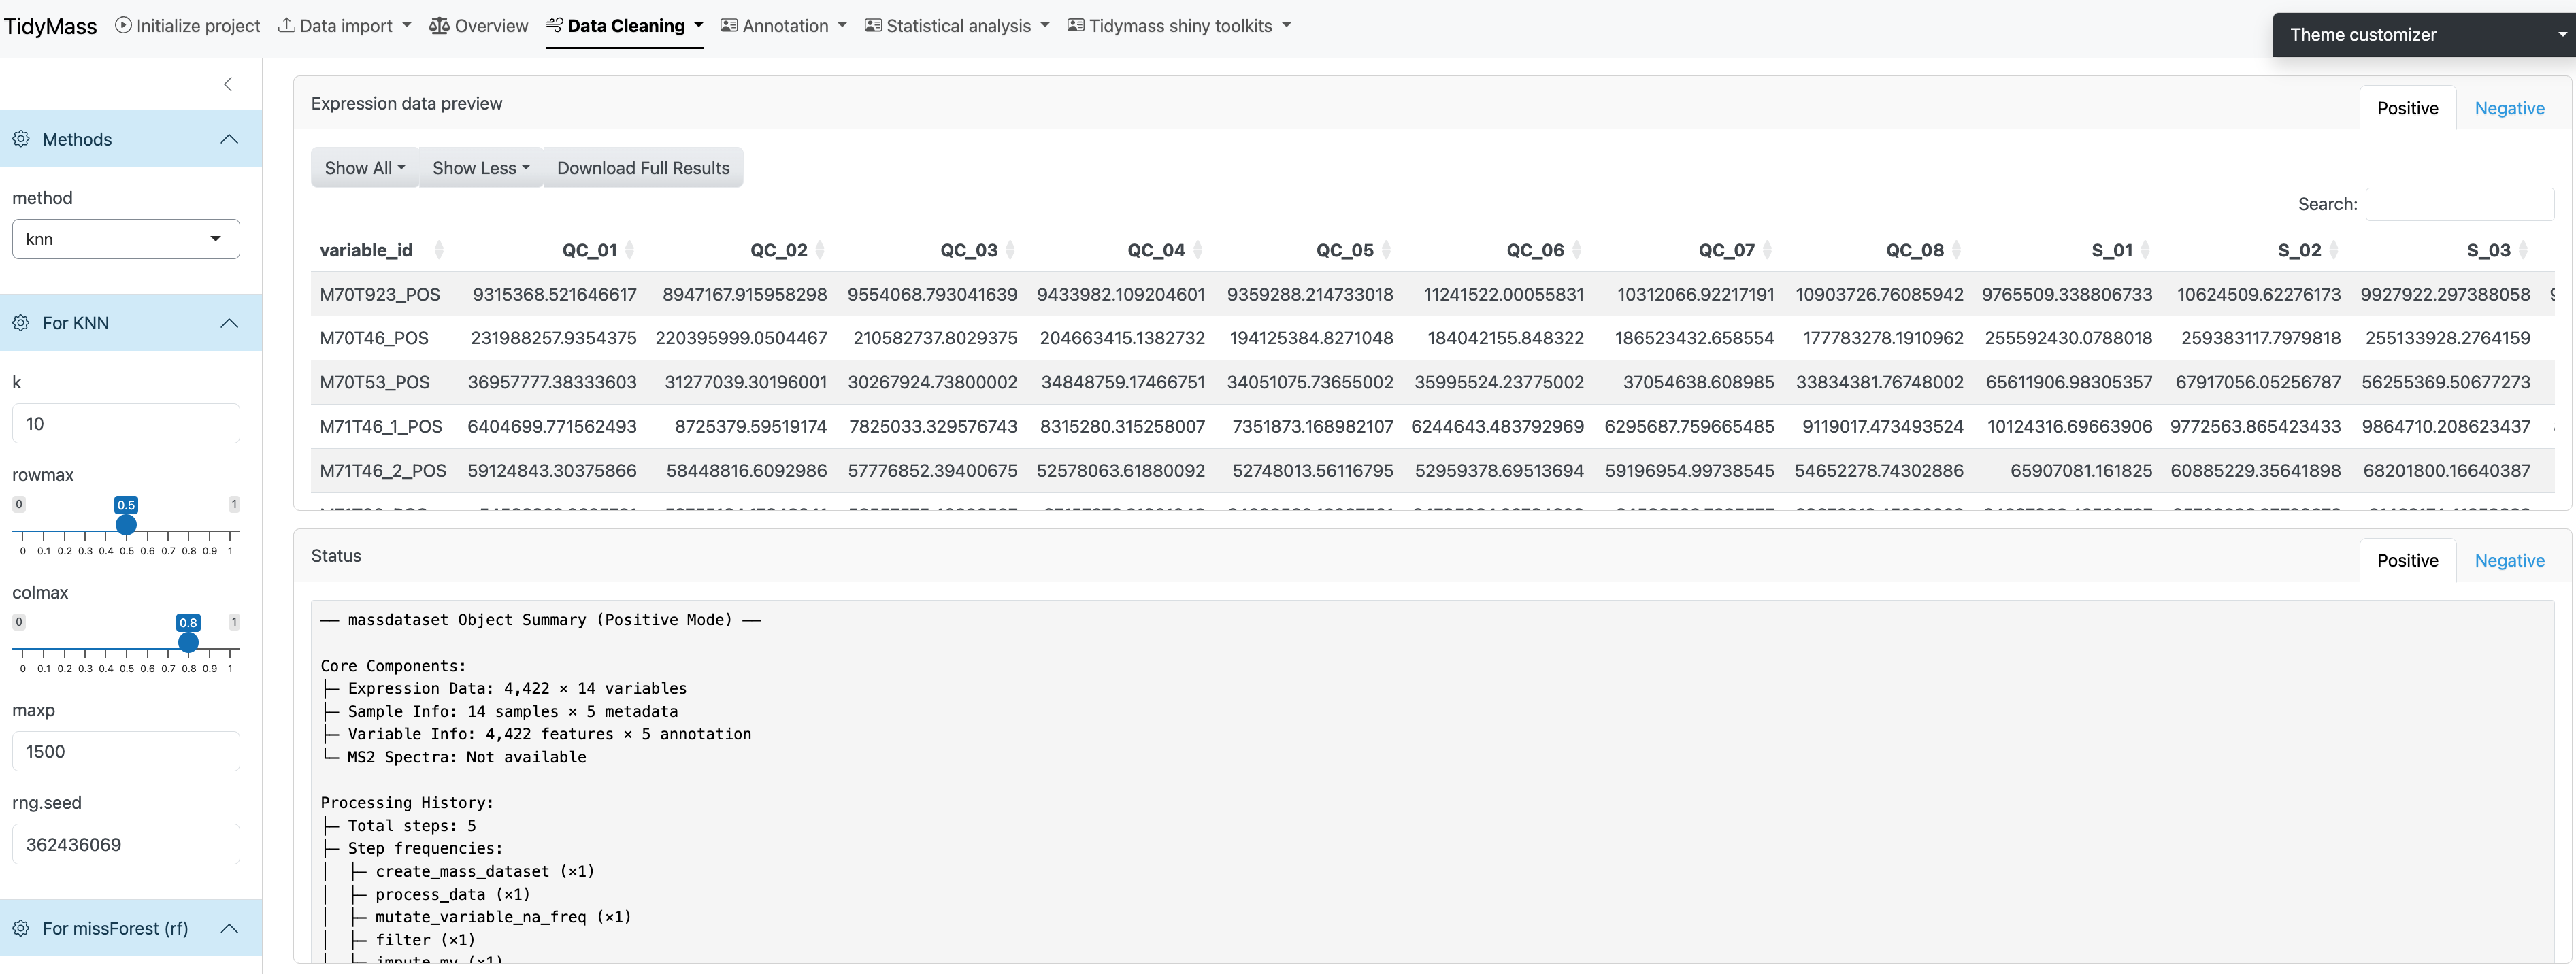Image resolution: width=2576 pixels, height=974 pixels.
Task: Open the Annotation menu
Action: 784,26
